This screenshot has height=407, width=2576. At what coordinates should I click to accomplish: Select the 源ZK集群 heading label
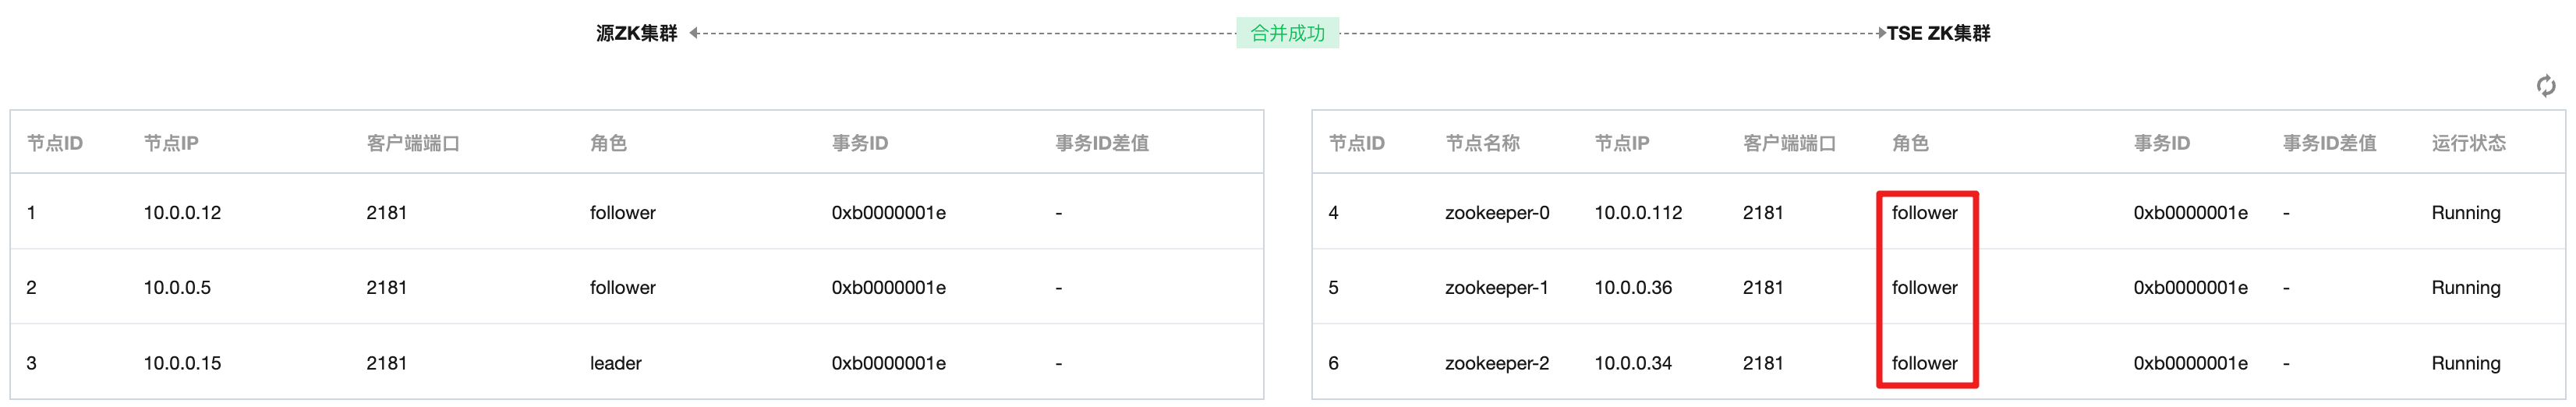click(636, 33)
